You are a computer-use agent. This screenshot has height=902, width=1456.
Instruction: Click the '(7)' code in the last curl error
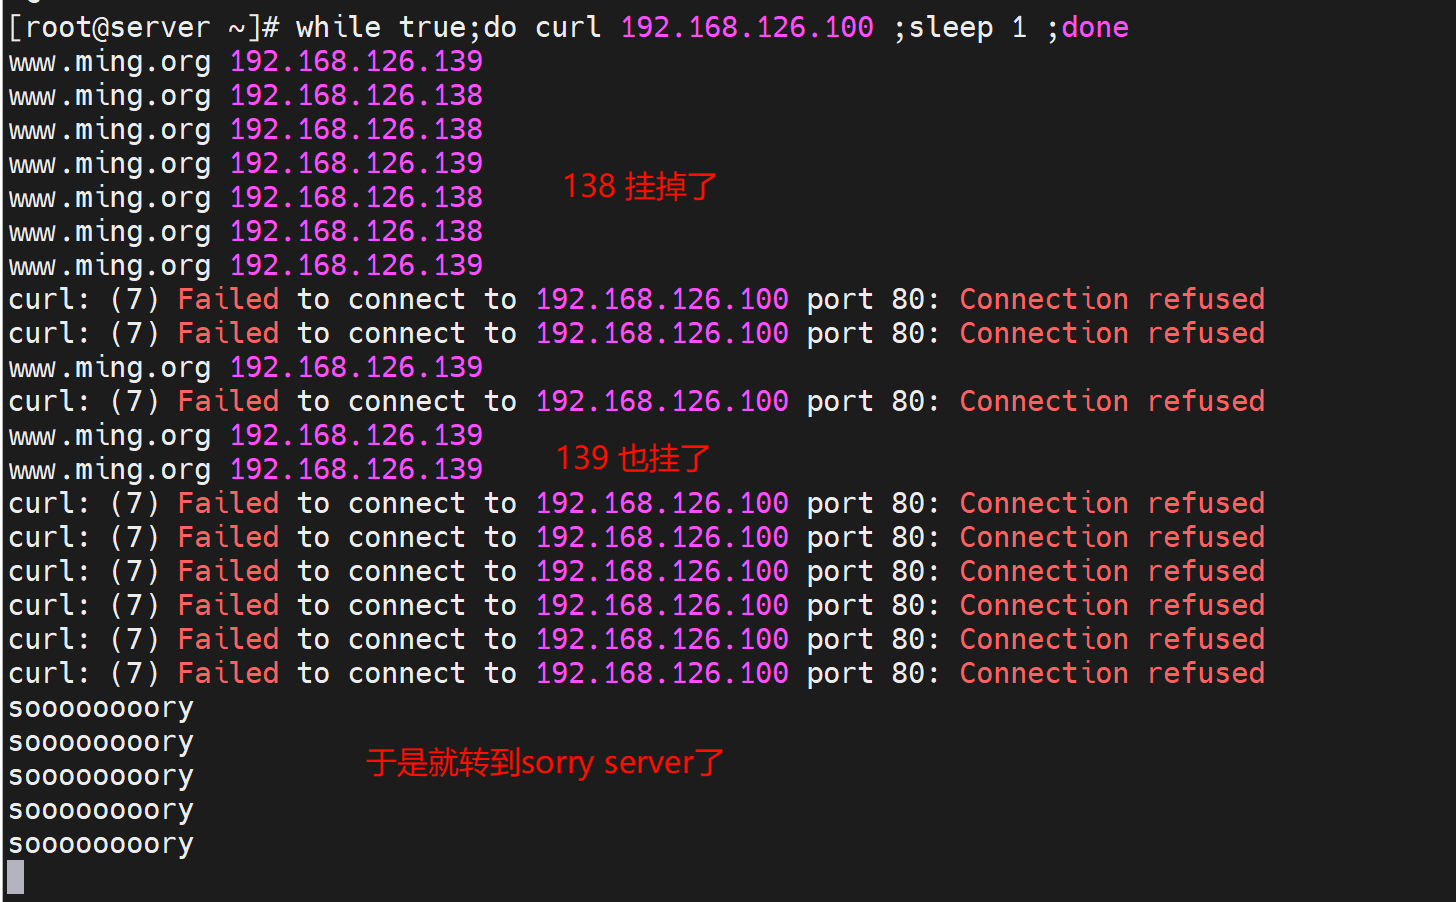pos(135,673)
